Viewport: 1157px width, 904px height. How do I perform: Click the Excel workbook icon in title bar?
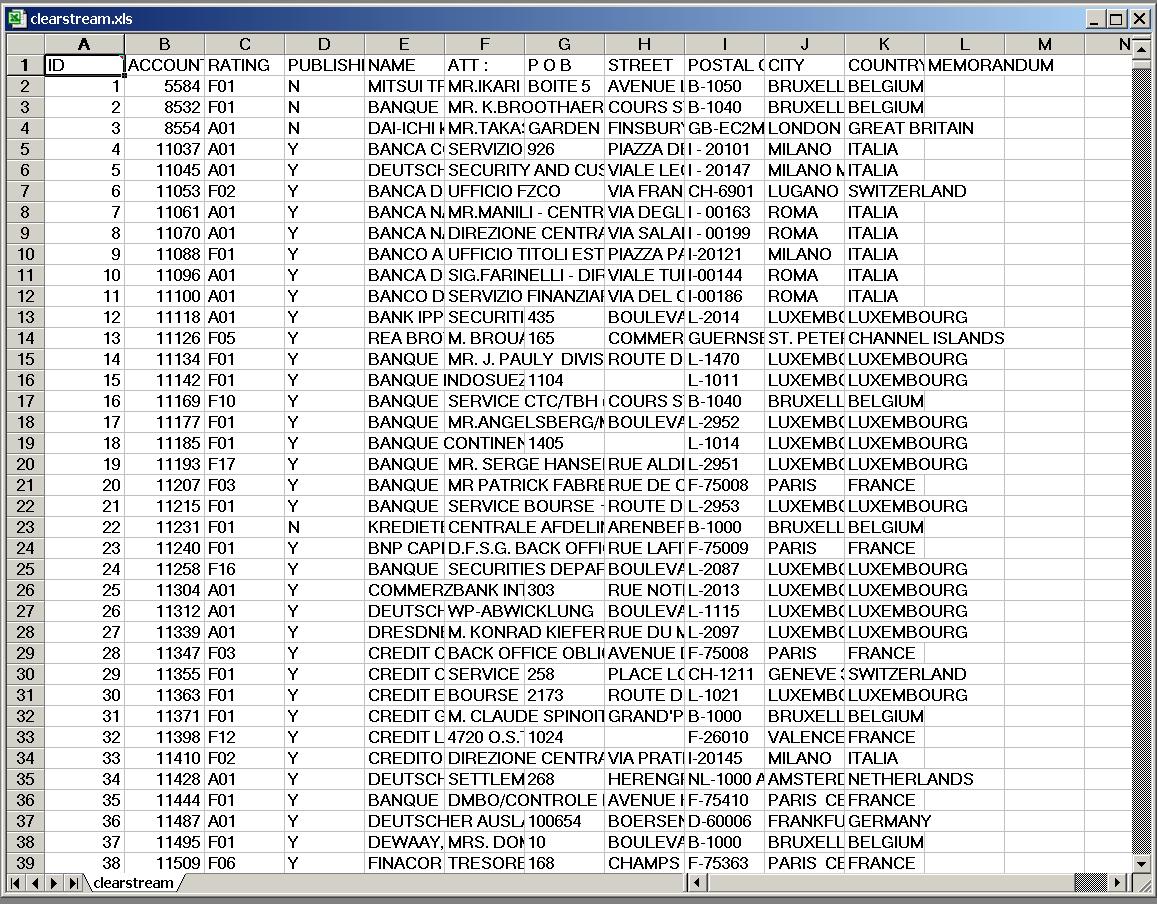[16, 18]
